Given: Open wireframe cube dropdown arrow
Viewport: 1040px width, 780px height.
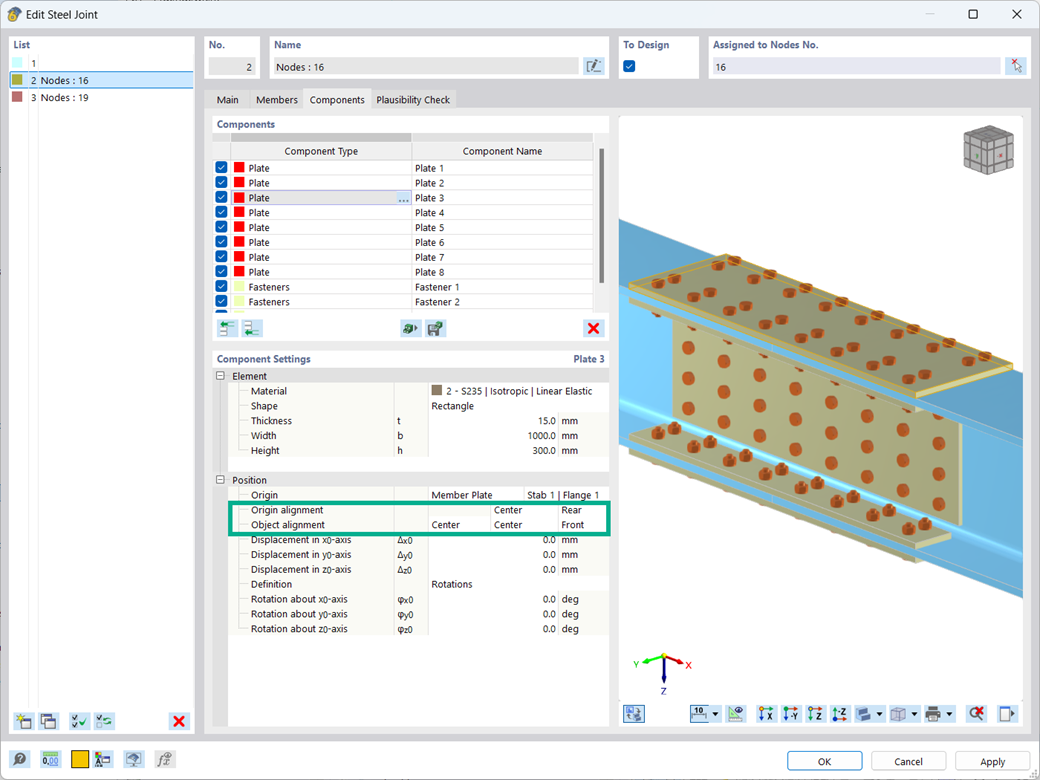Looking at the screenshot, I should point(915,714).
